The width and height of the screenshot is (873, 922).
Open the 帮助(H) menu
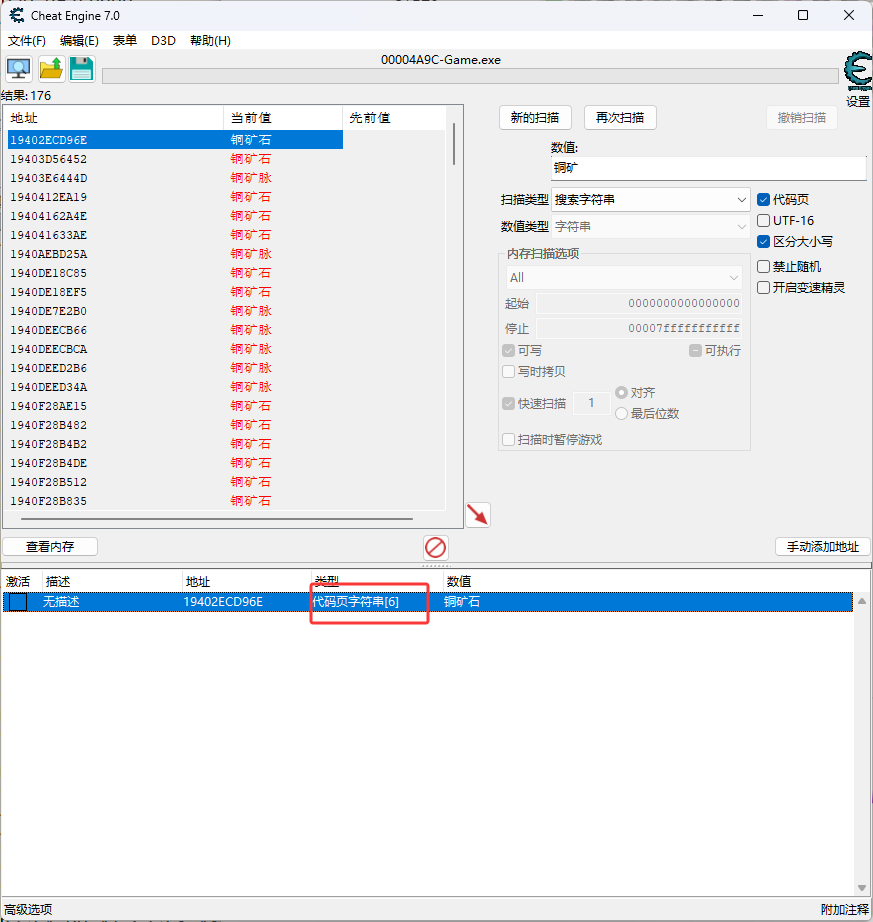(x=210, y=41)
